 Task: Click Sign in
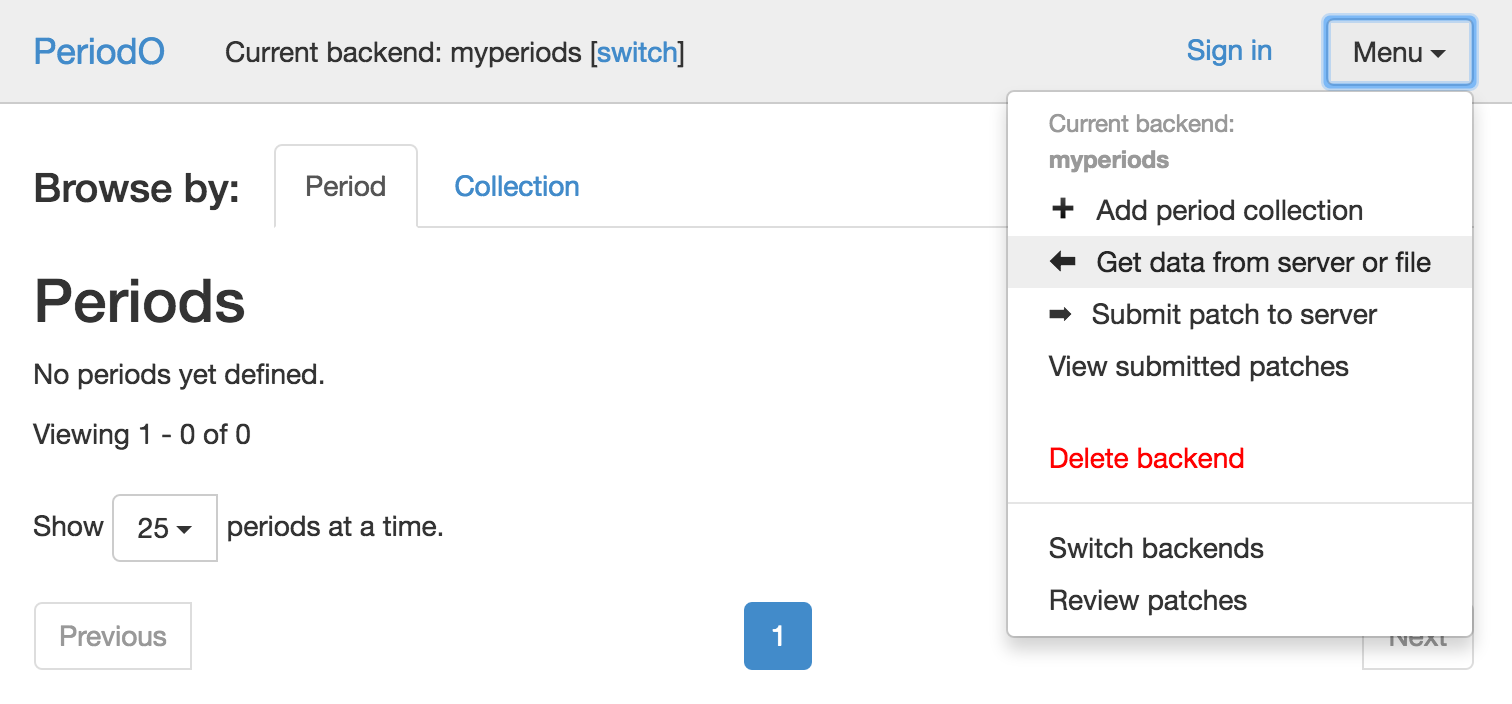1229,50
